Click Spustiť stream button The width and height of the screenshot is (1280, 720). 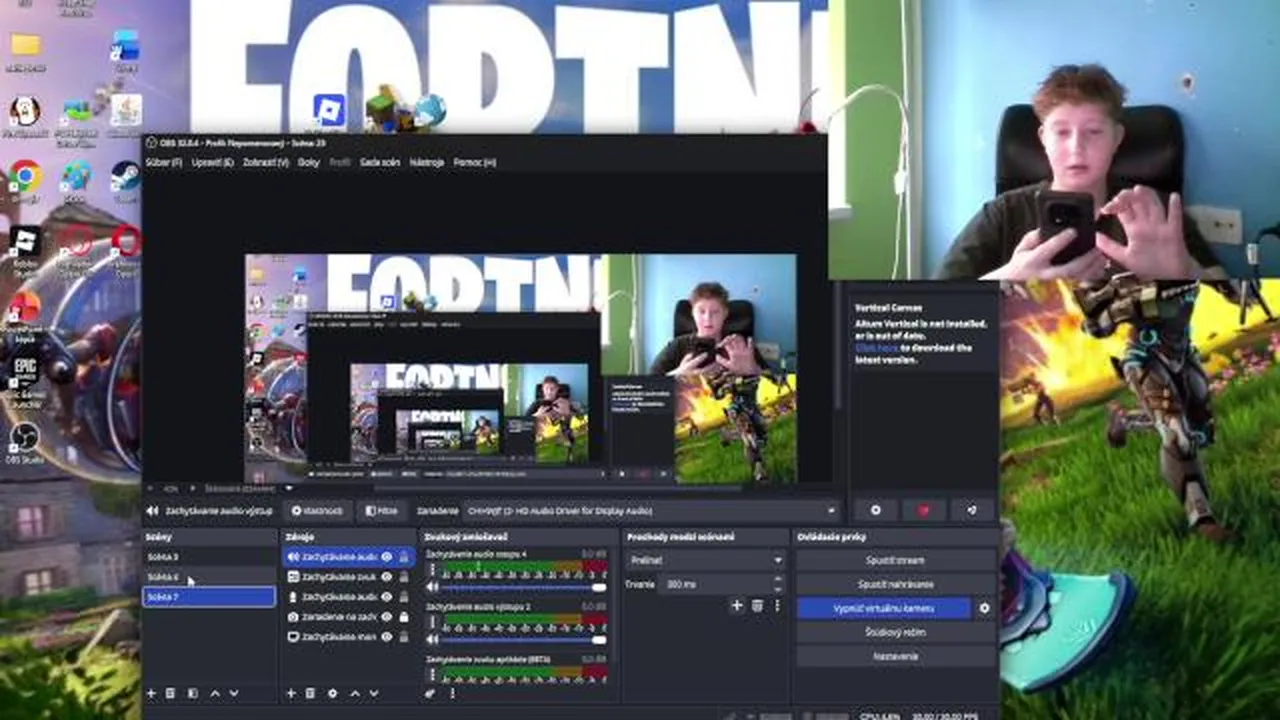click(896, 560)
